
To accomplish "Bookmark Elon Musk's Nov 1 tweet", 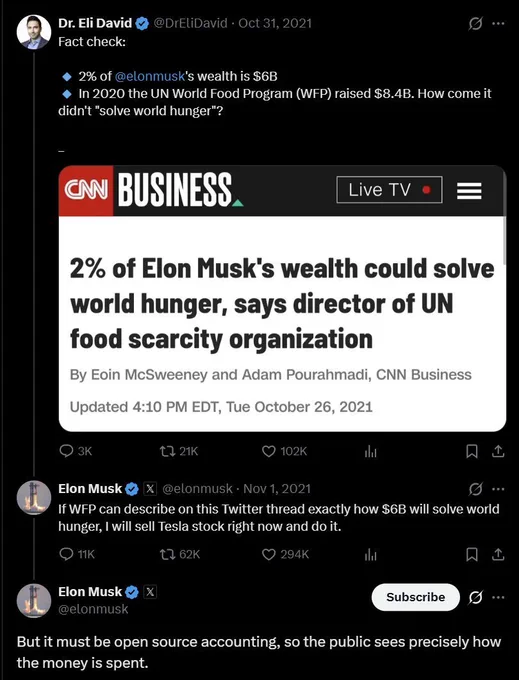I will tap(472, 554).
